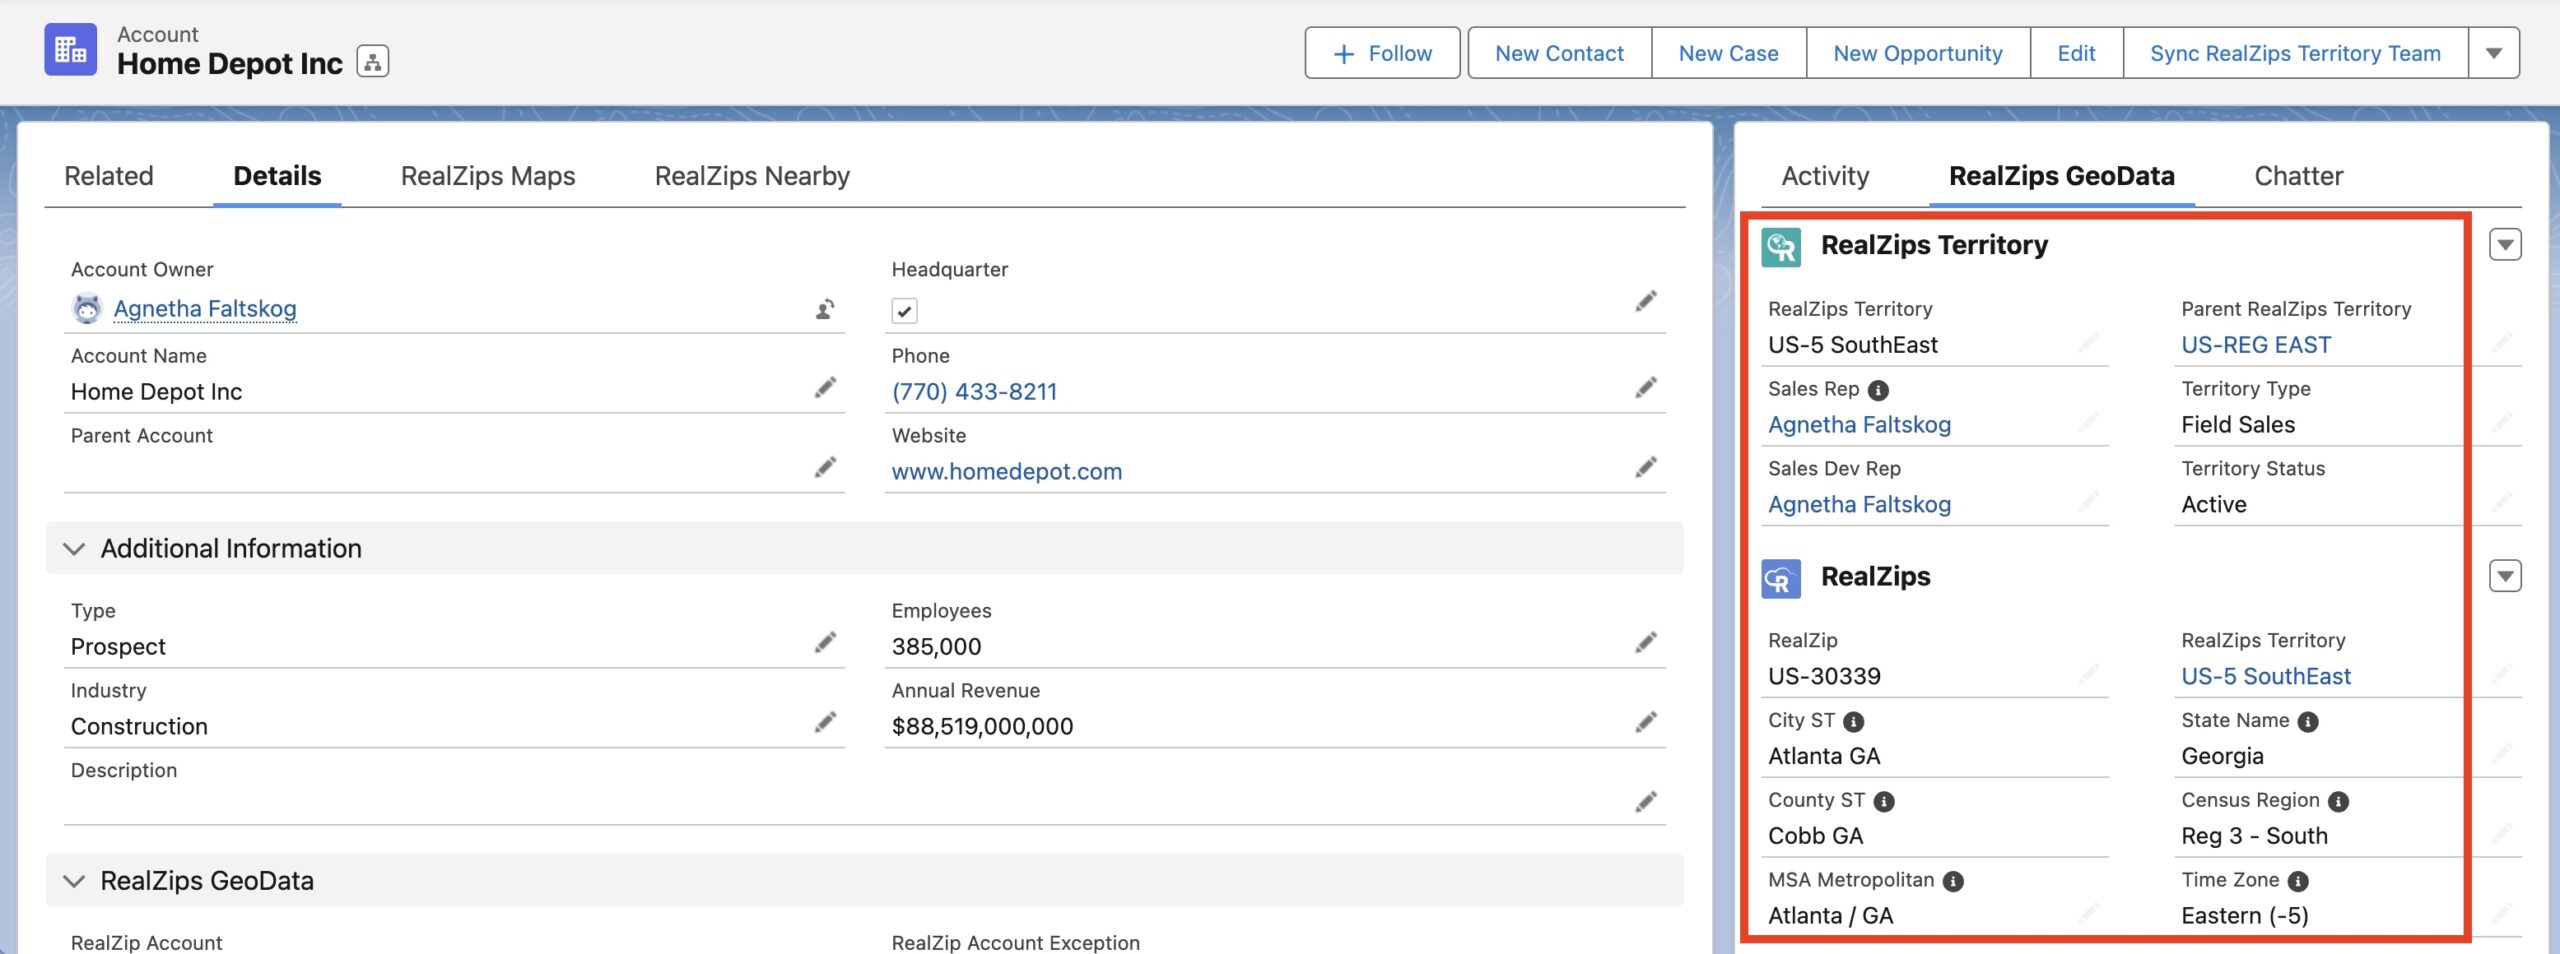Click the County ST value Cobb GA
2560x954 pixels.
click(x=1815, y=836)
